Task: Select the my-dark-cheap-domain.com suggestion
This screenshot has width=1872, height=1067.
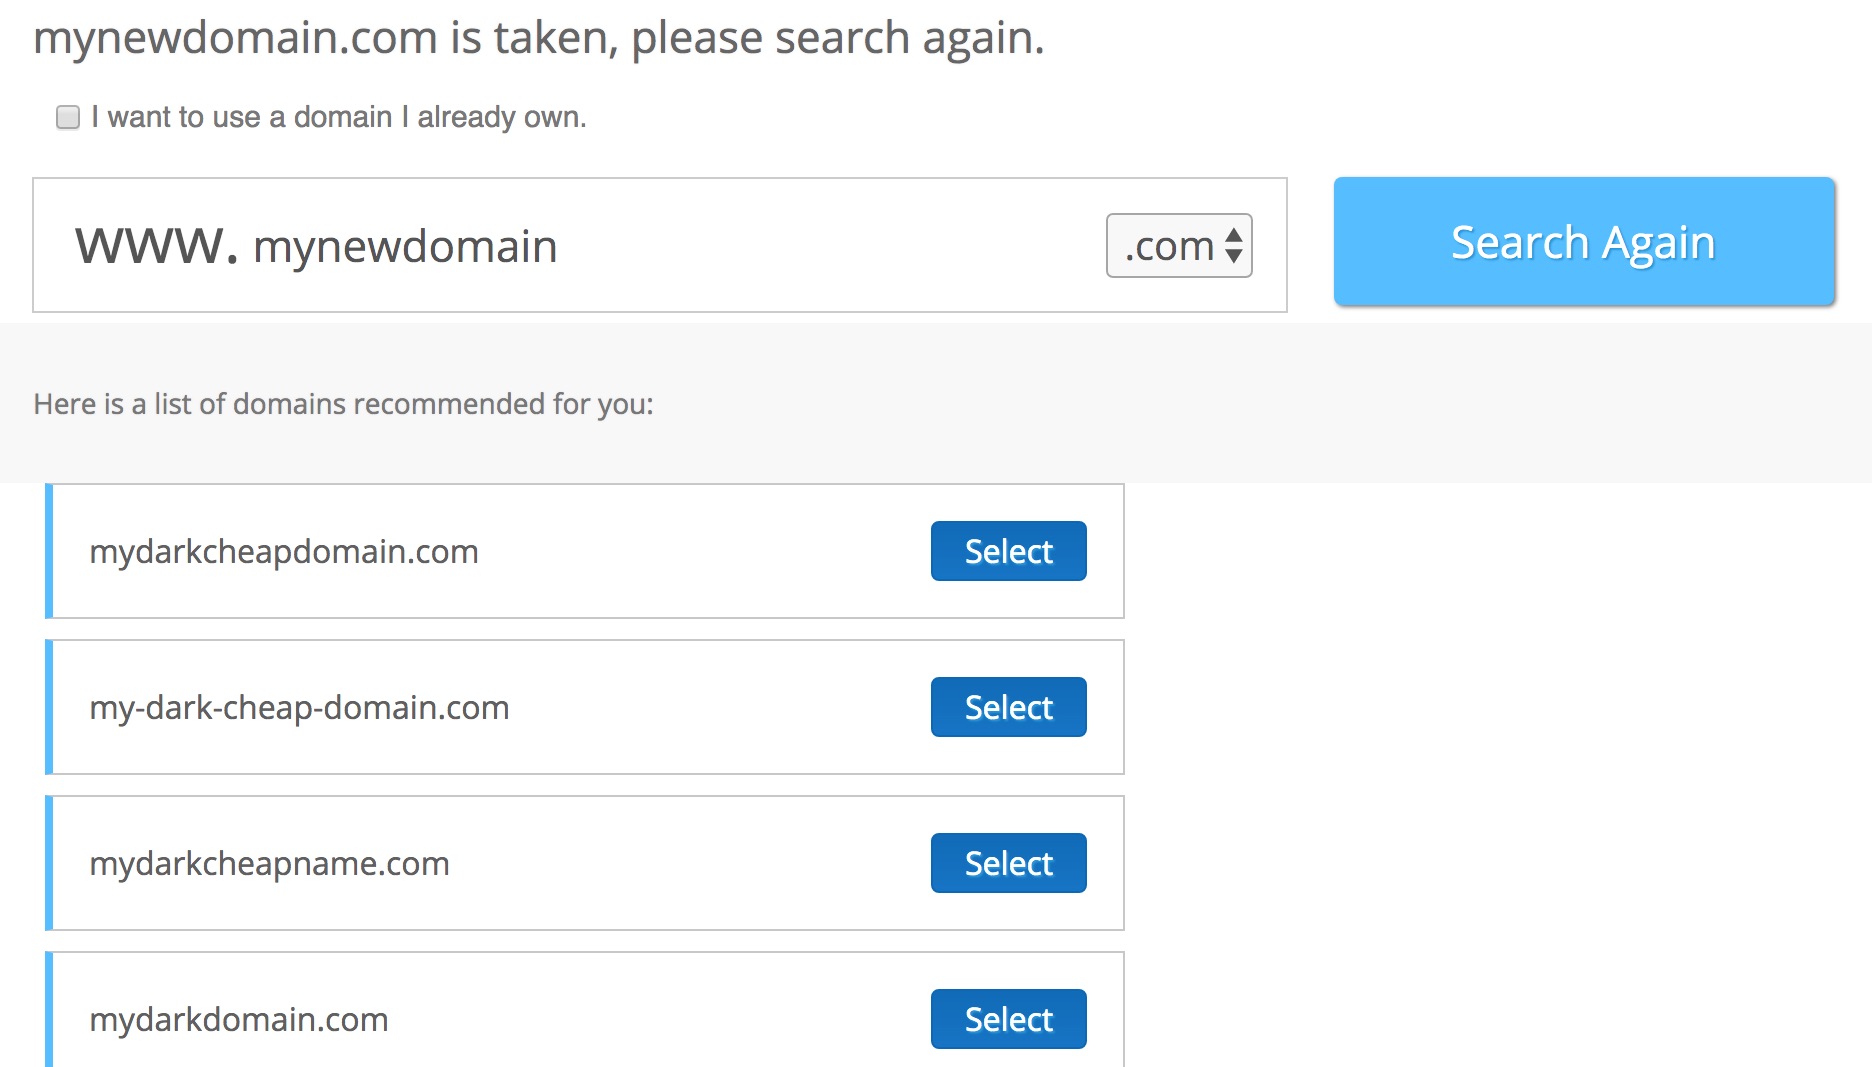Action: coord(1007,707)
